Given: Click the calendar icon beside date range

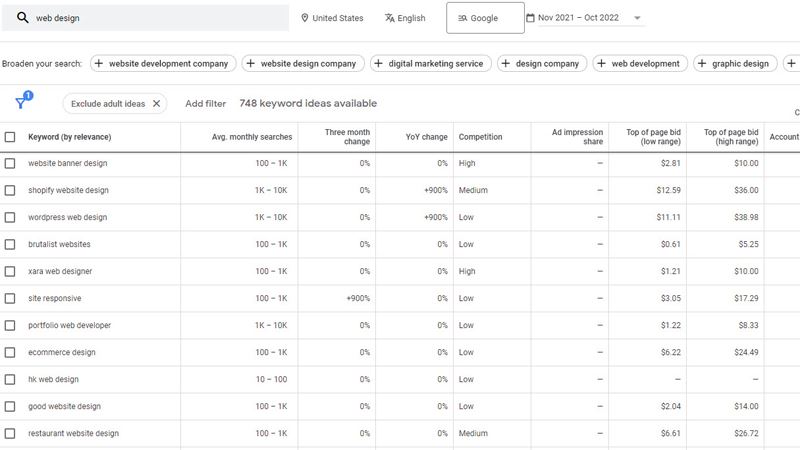Looking at the screenshot, I should [531, 18].
